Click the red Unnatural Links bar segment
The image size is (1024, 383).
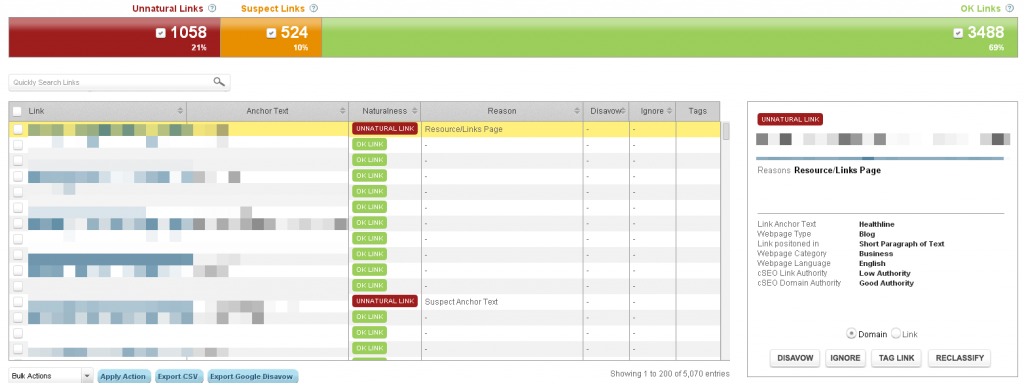tap(114, 37)
